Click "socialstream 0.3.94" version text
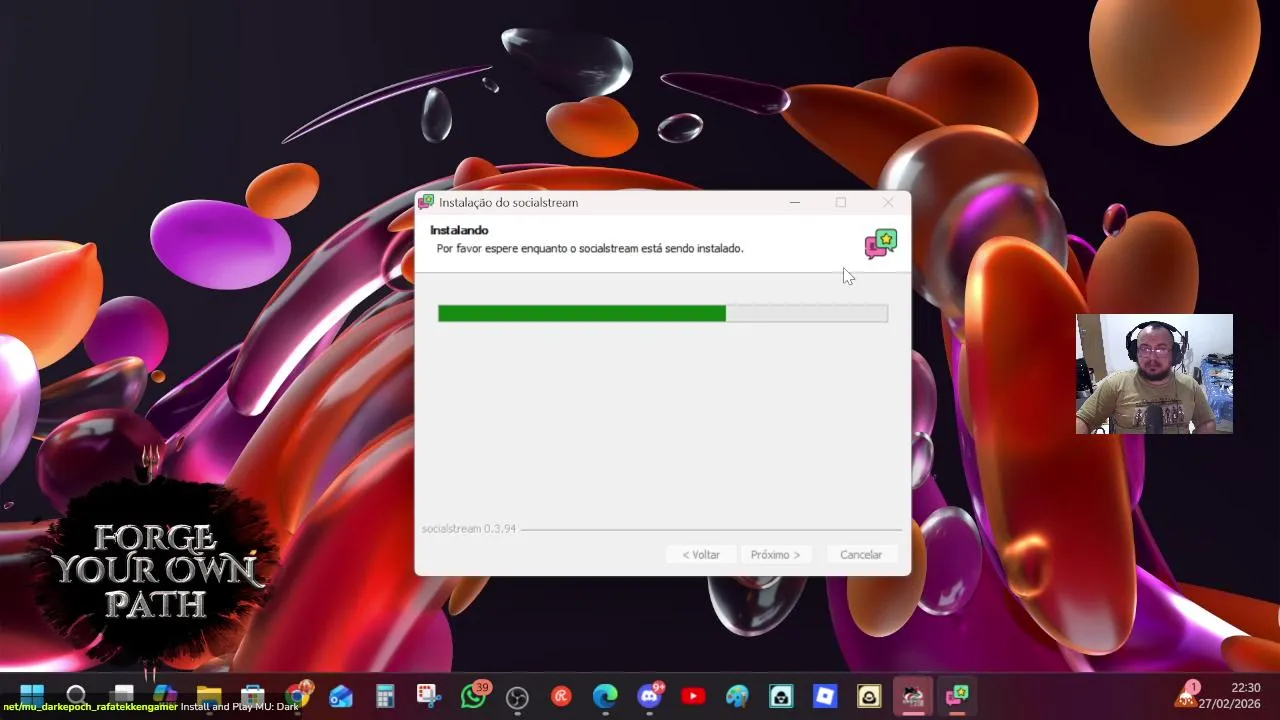The width and height of the screenshot is (1280, 720). pyautogui.click(x=469, y=528)
